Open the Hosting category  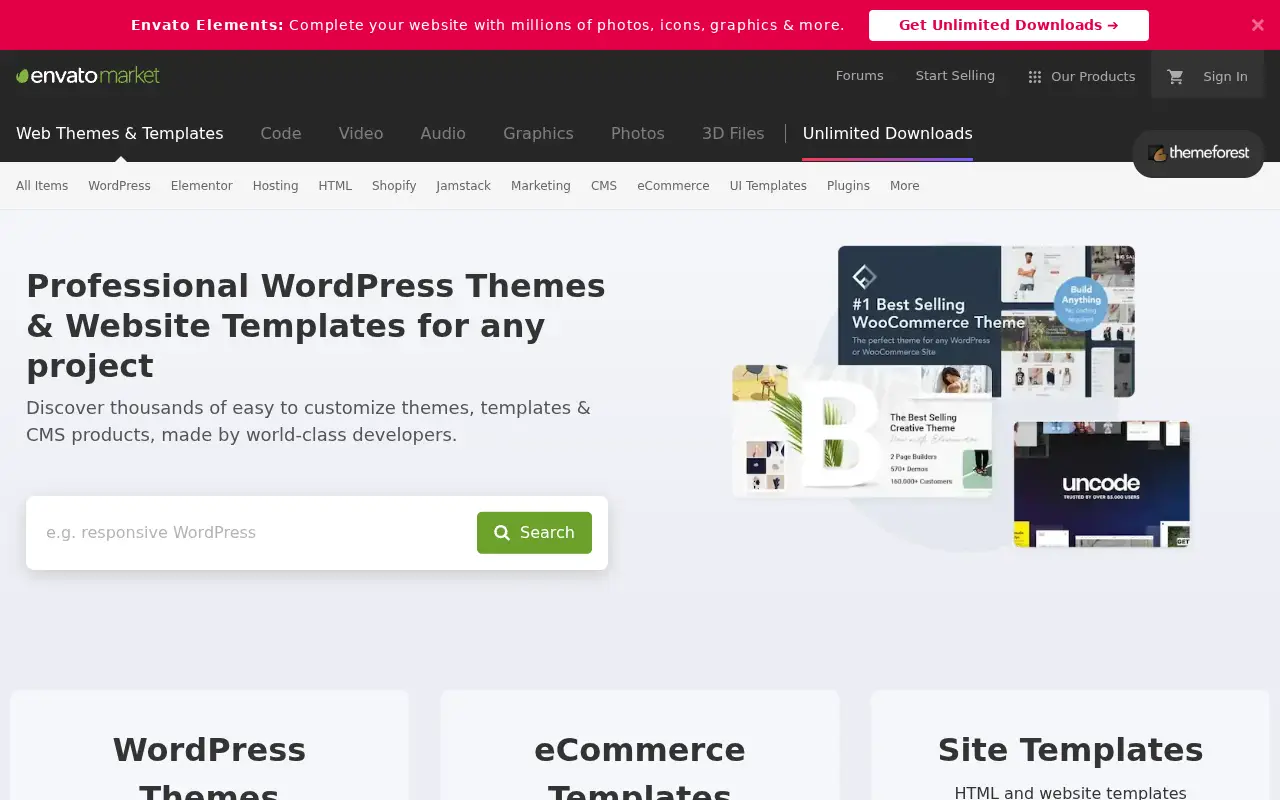click(x=275, y=186)
